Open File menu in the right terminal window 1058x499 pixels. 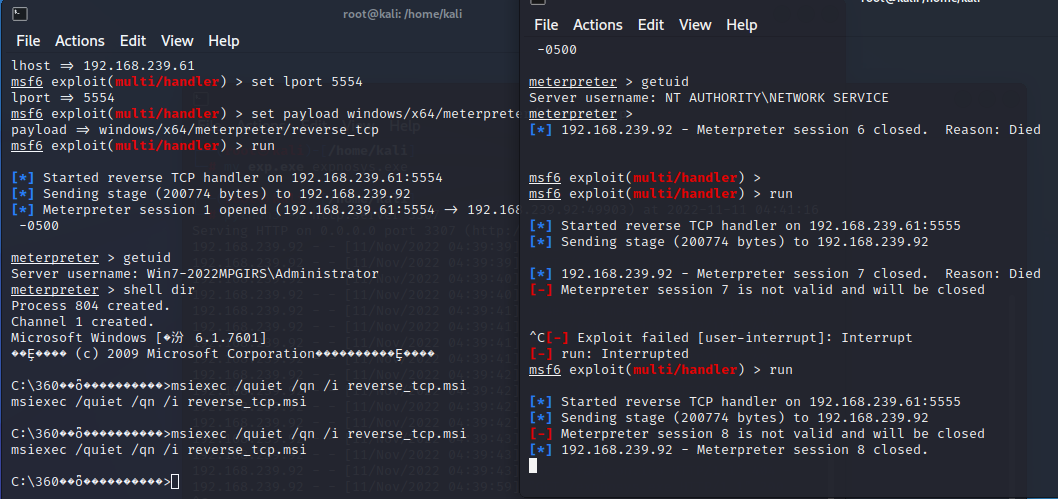[x=546, y=25]
